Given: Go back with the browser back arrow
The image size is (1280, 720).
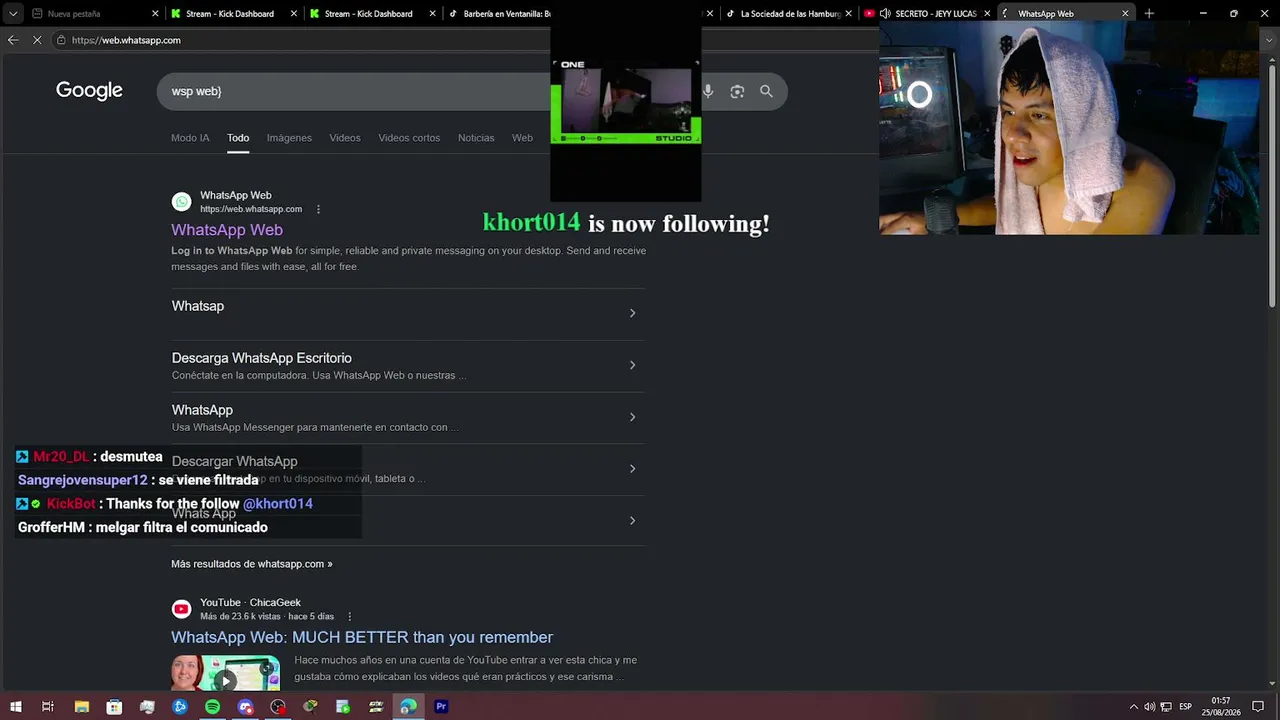Looking at the screenshot, I should click(x=13, y=40).
